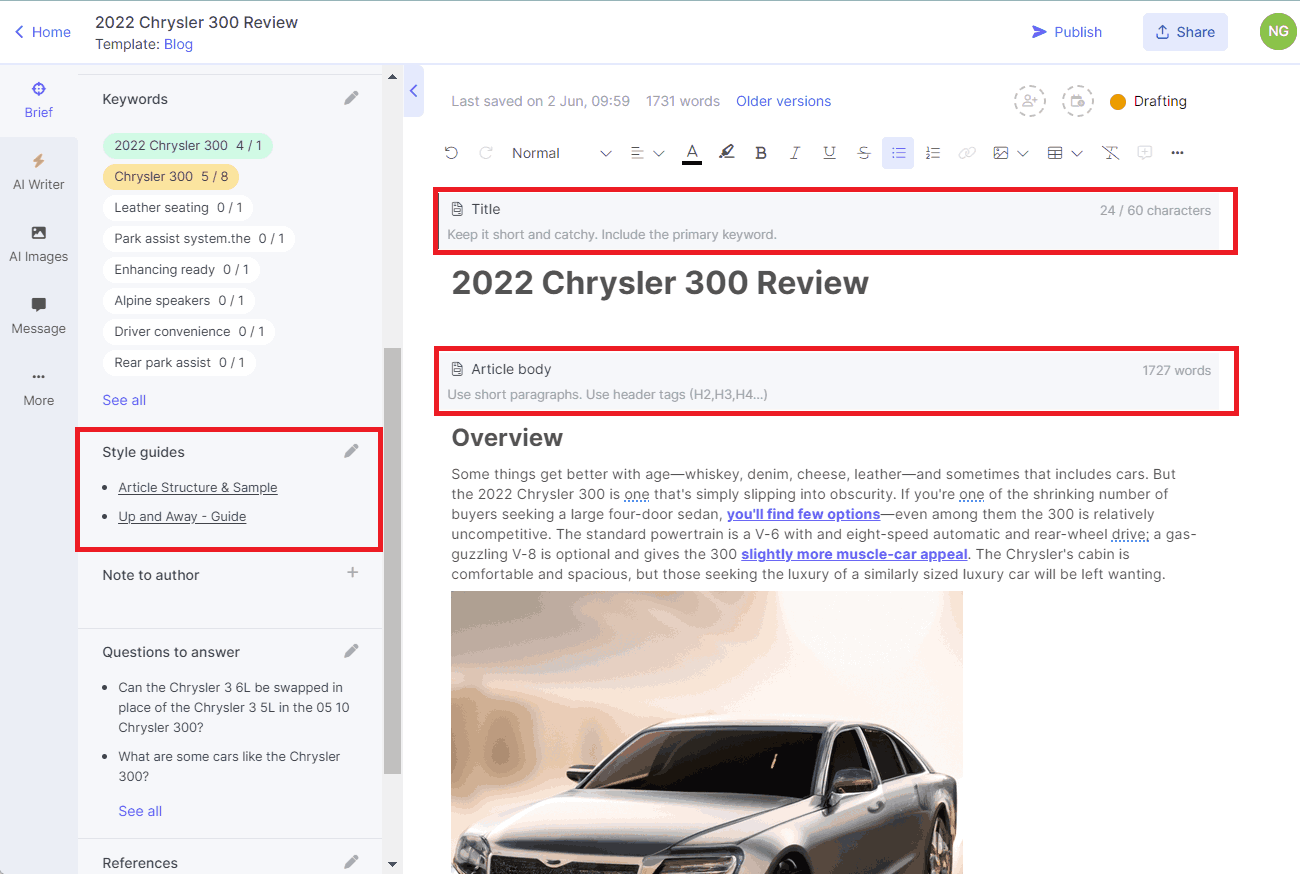Open the "slightly more muscle-car appeal" link
Screen dimensions: 1300x874
[x=854, y=554]
